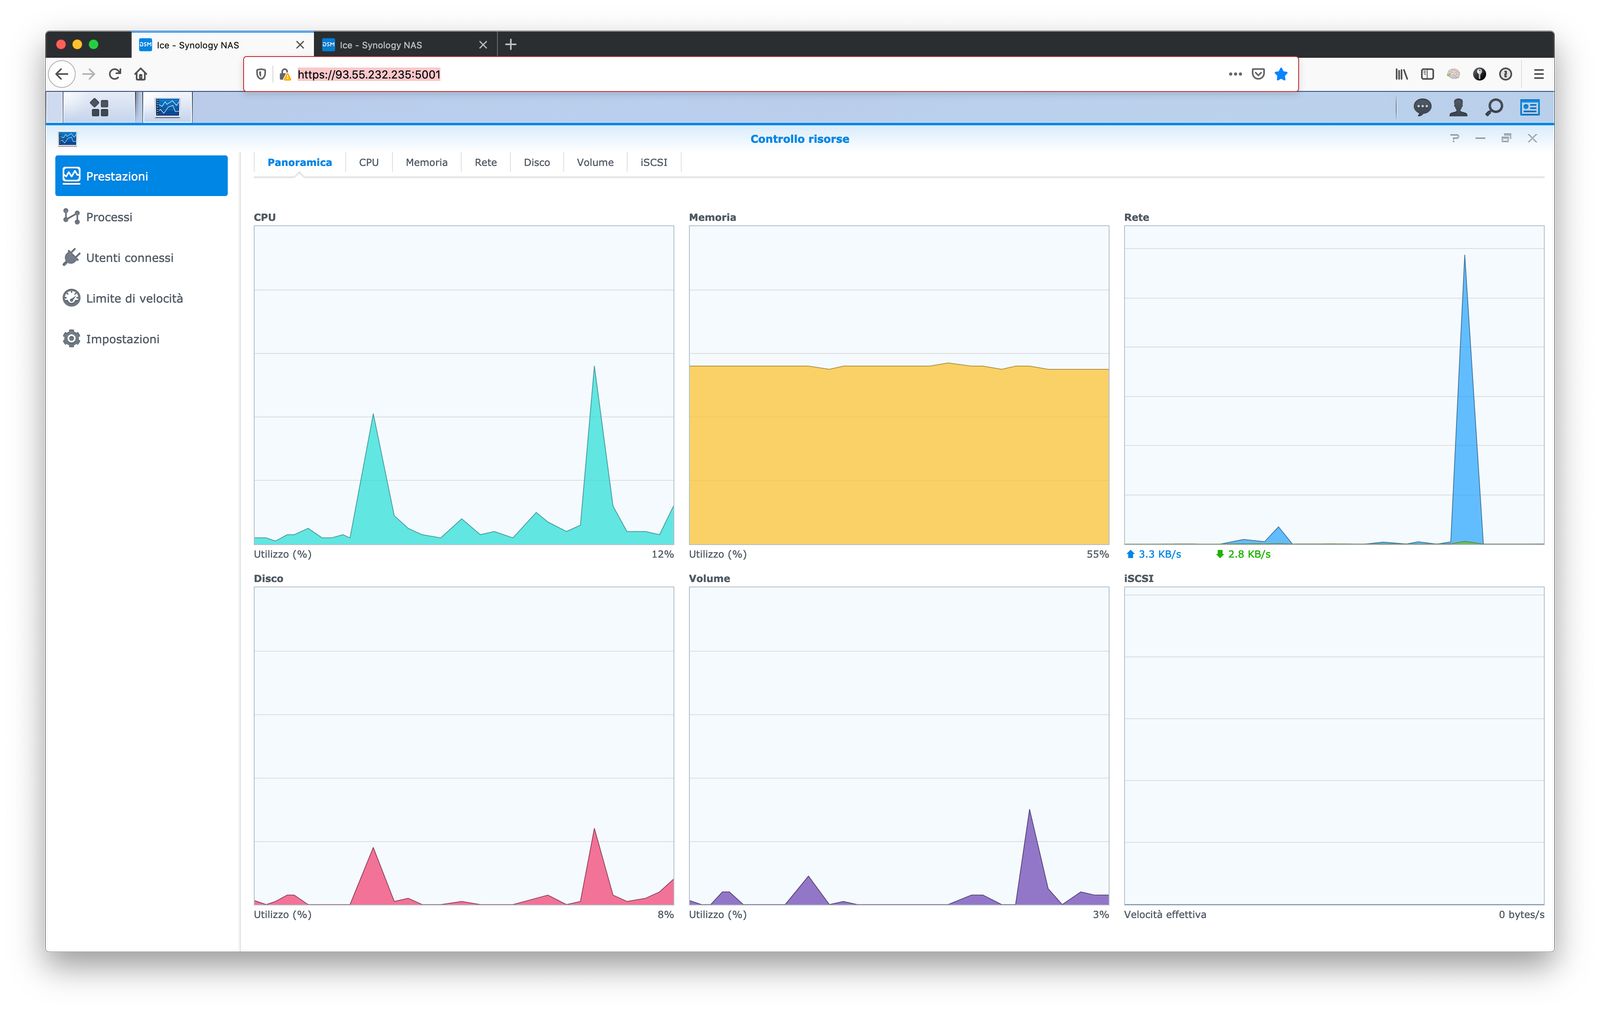Open Resource Monitor help question mark

[1454, 138]
